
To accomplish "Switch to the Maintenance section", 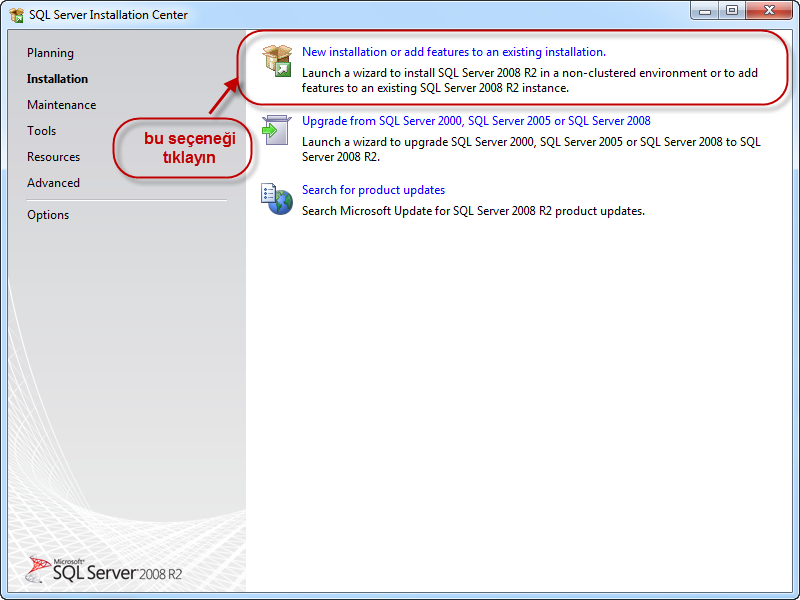I will pyautogui.click(x=61, y=105).
